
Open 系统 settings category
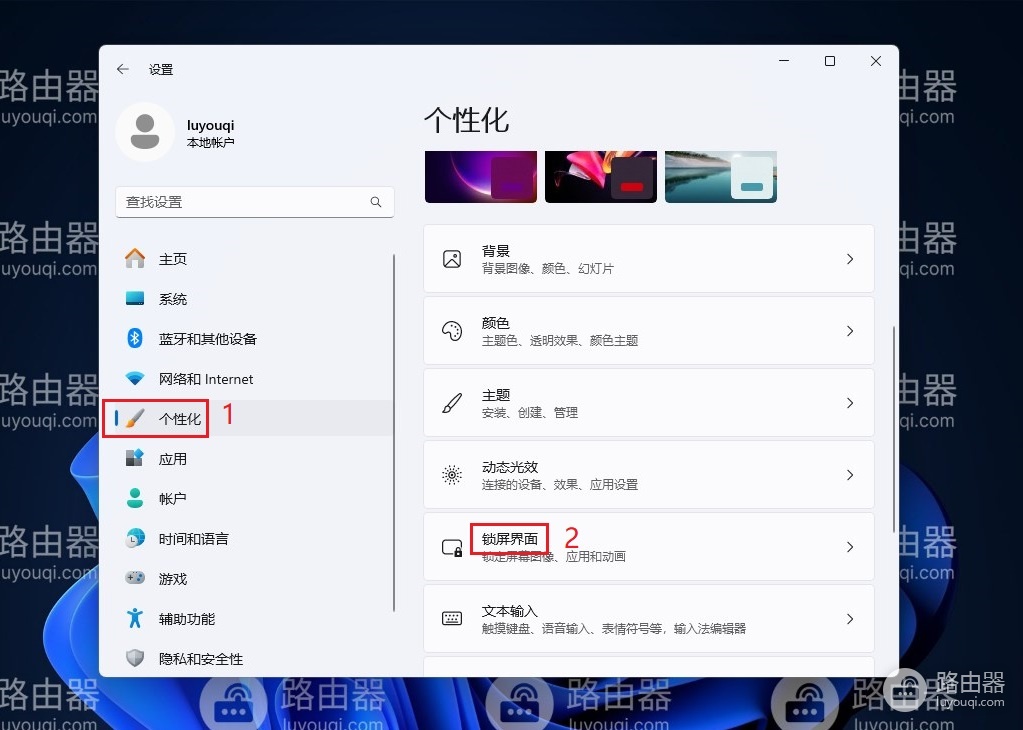pyautogui.click(x=253, y=299)
